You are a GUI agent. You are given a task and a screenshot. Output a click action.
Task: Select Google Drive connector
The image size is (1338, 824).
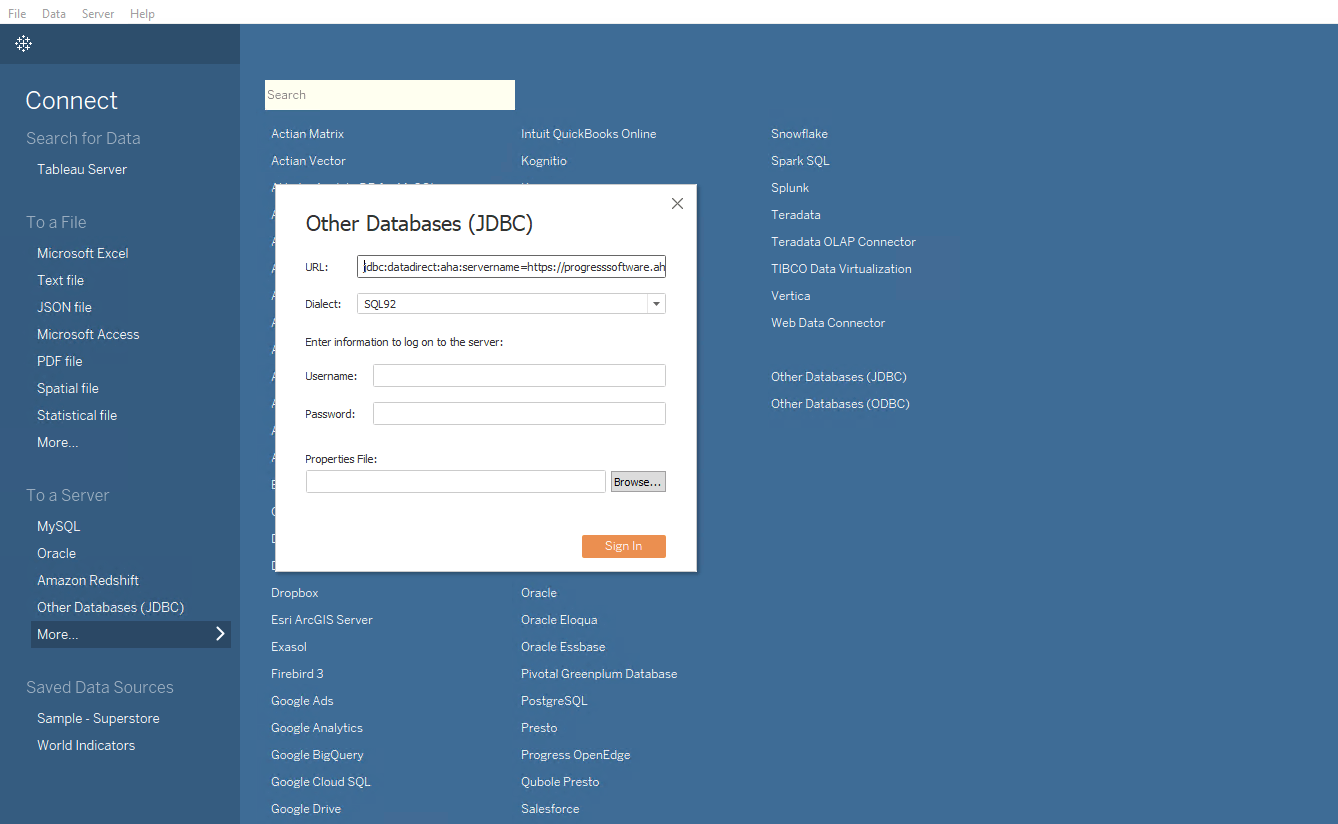(305, 809)
